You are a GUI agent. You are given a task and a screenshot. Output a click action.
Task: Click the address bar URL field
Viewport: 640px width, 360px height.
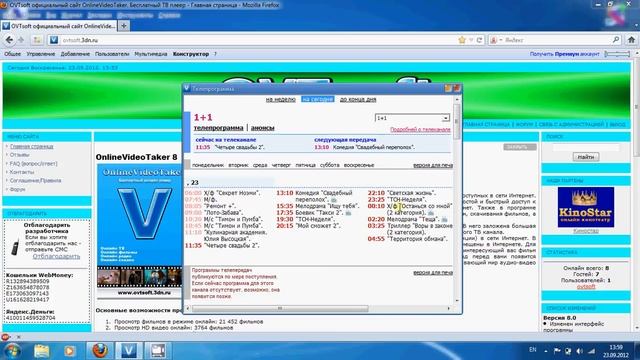click(x=257, y=40)
